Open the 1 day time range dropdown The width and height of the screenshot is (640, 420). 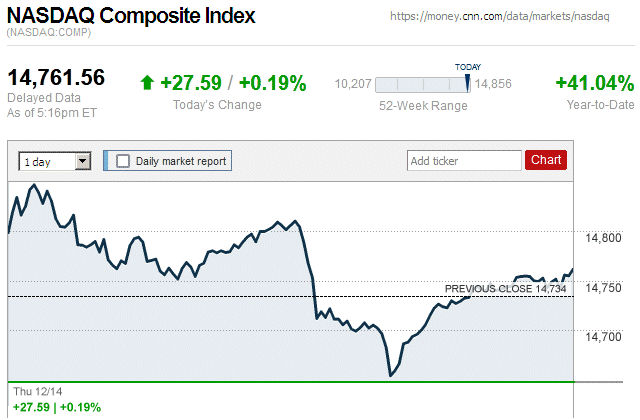(55, 161)
